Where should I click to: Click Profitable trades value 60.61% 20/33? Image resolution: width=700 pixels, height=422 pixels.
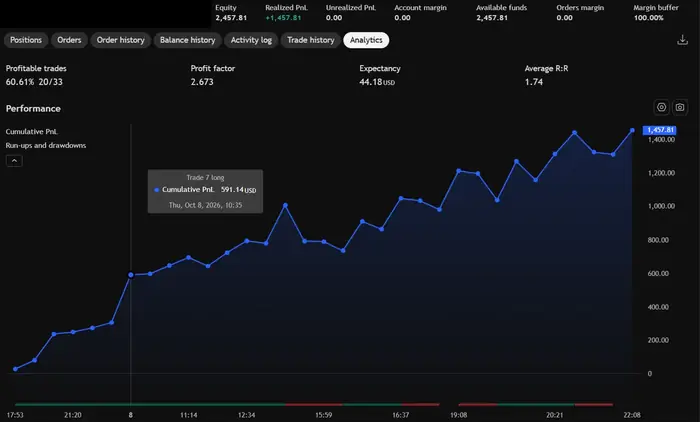pyautogui.click(x=34, y=82)
